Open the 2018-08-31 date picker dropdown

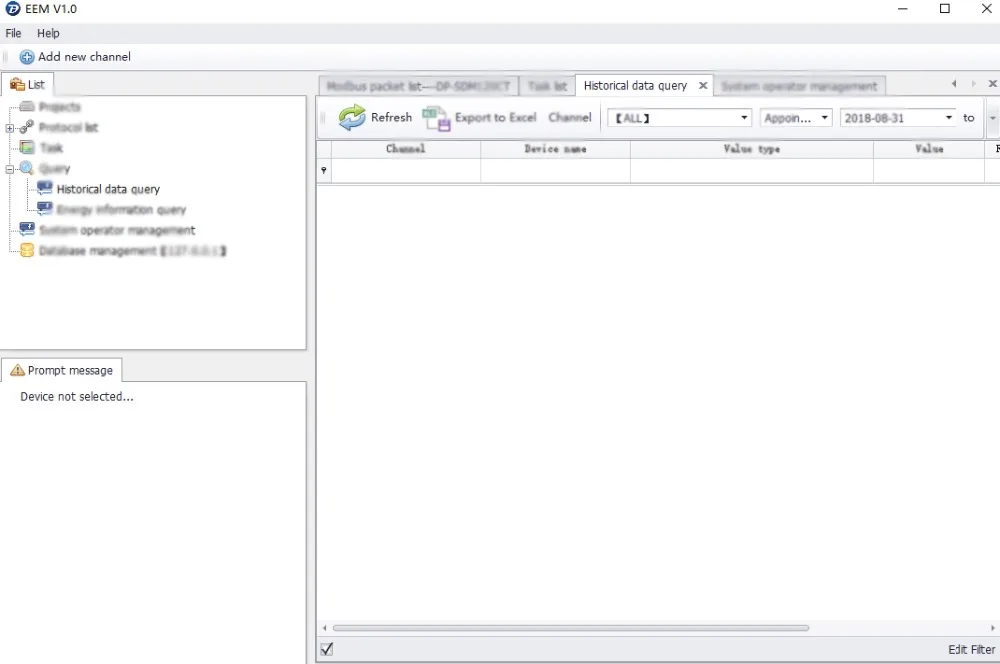click(948, 118)
